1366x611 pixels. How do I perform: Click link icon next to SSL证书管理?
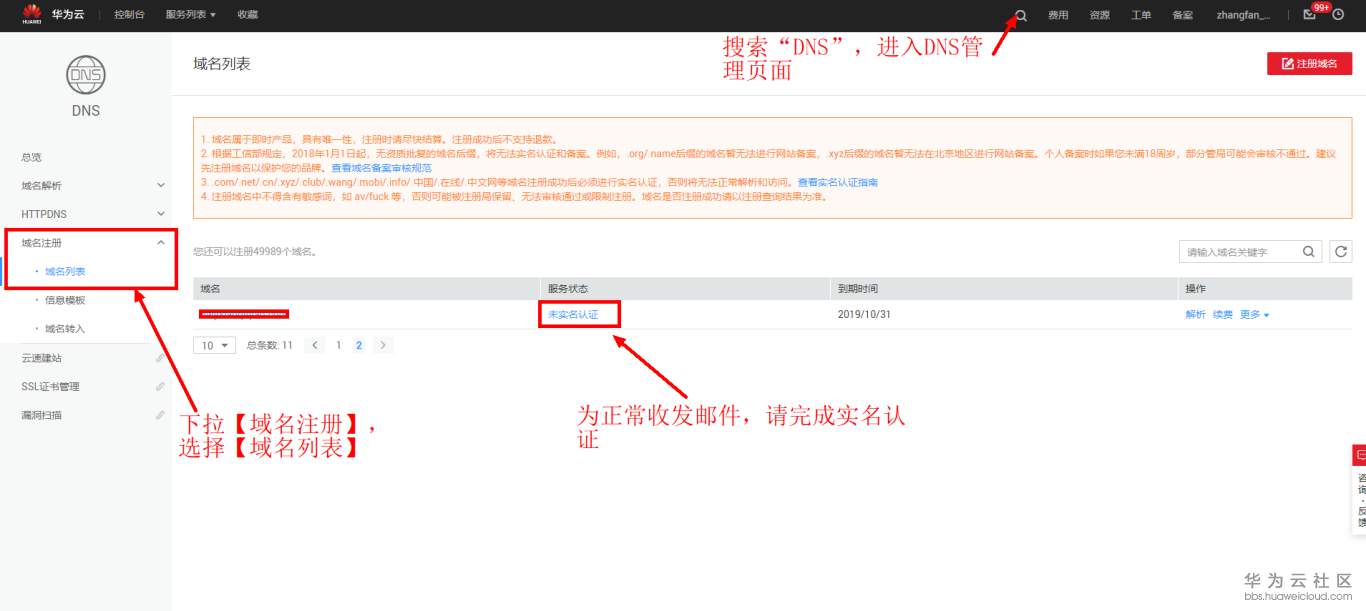(x=160, y=386)
